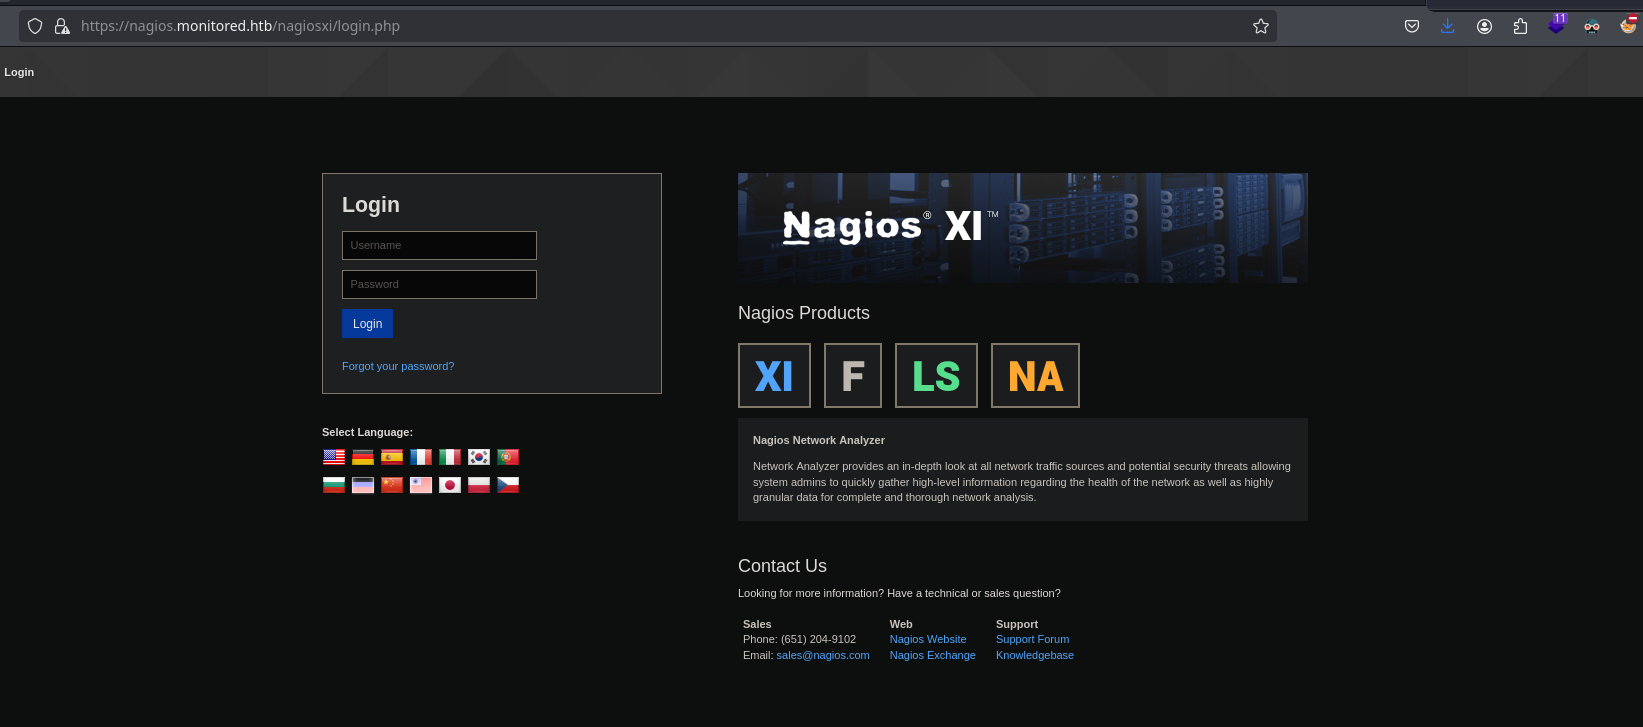This screenshot has height=727, width=1643.
Task: Open the purple extension with 11 badge
Action: pos(1556,25)
